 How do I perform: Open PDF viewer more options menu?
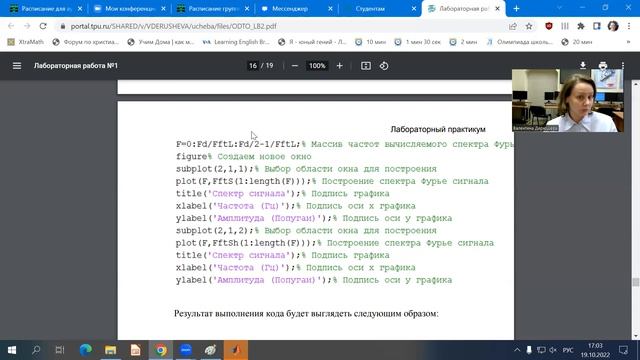tap(623, 66)
